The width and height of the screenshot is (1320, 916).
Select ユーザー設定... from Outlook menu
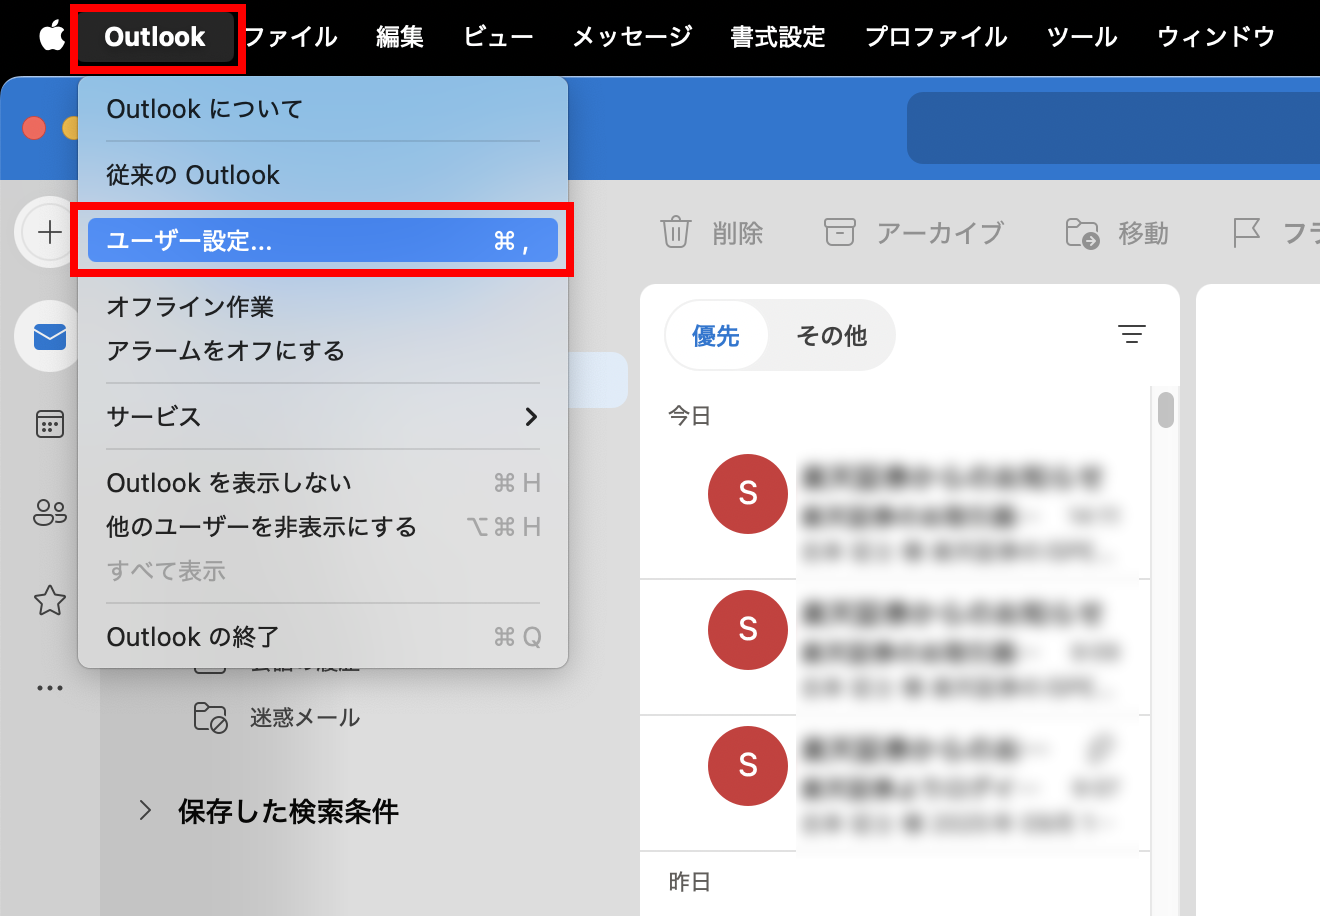(322, 241)
